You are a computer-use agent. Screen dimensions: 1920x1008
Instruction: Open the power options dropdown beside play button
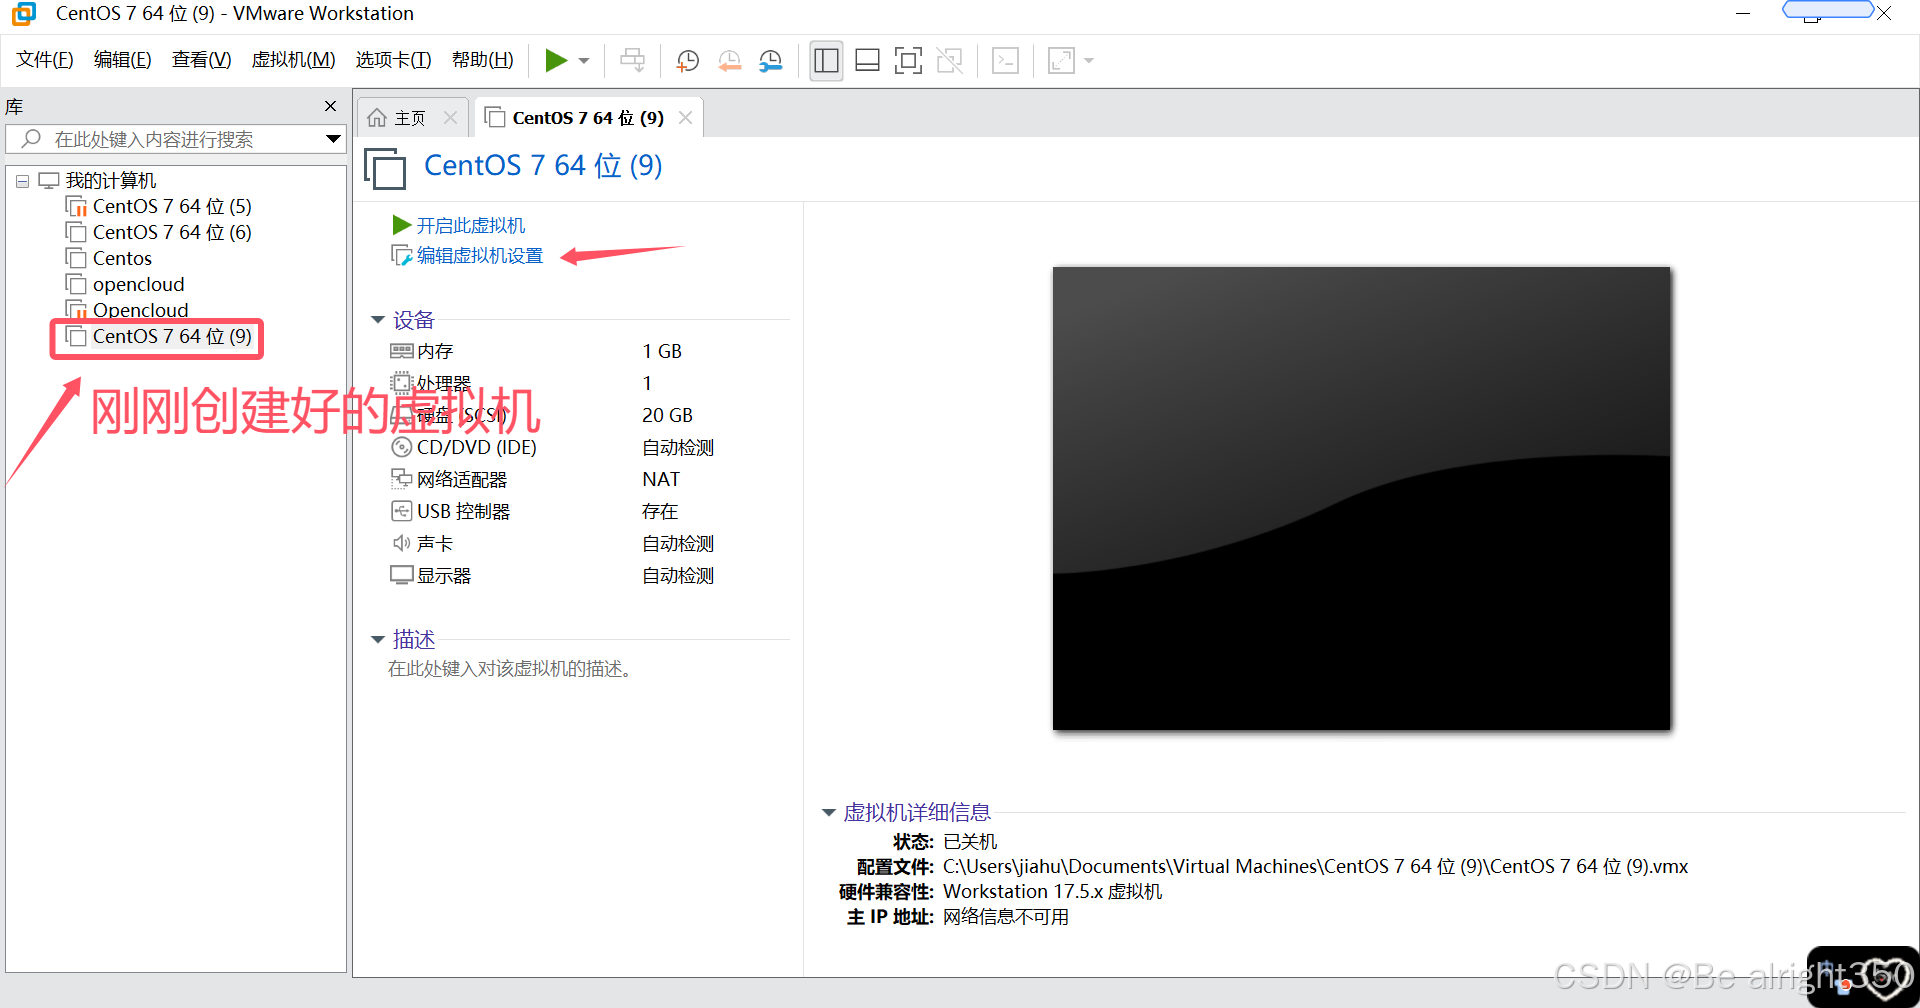tap(584, 60)
